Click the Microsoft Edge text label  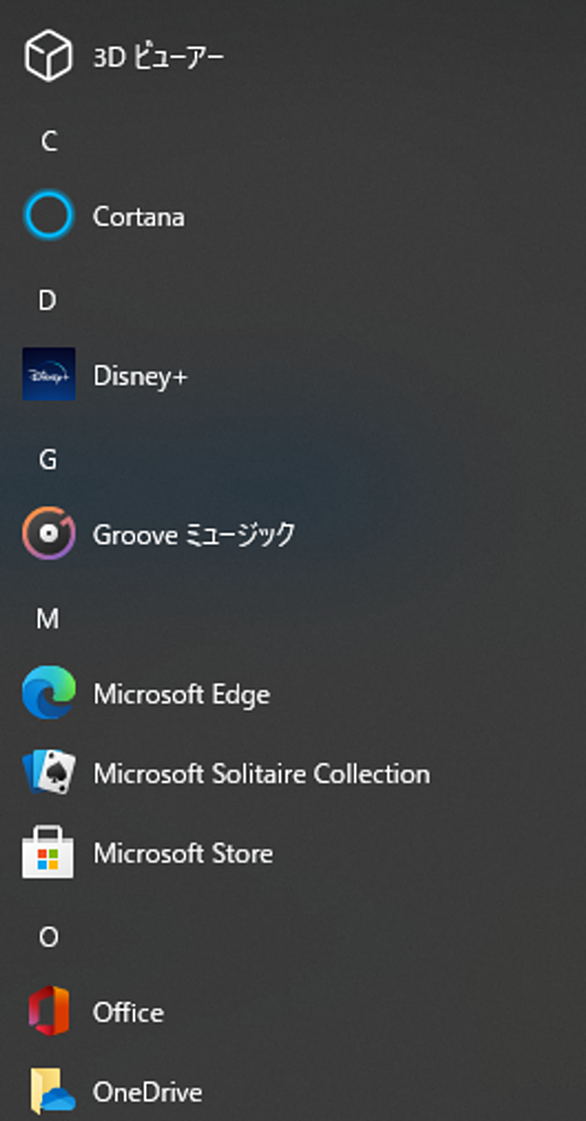click(x=182, y=694)
